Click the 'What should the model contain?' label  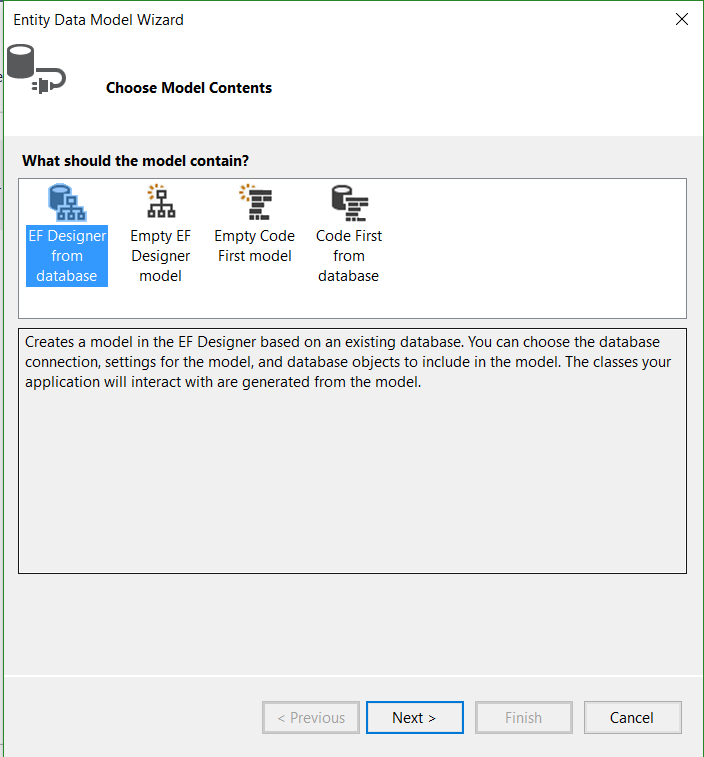(x=136, y=161)
